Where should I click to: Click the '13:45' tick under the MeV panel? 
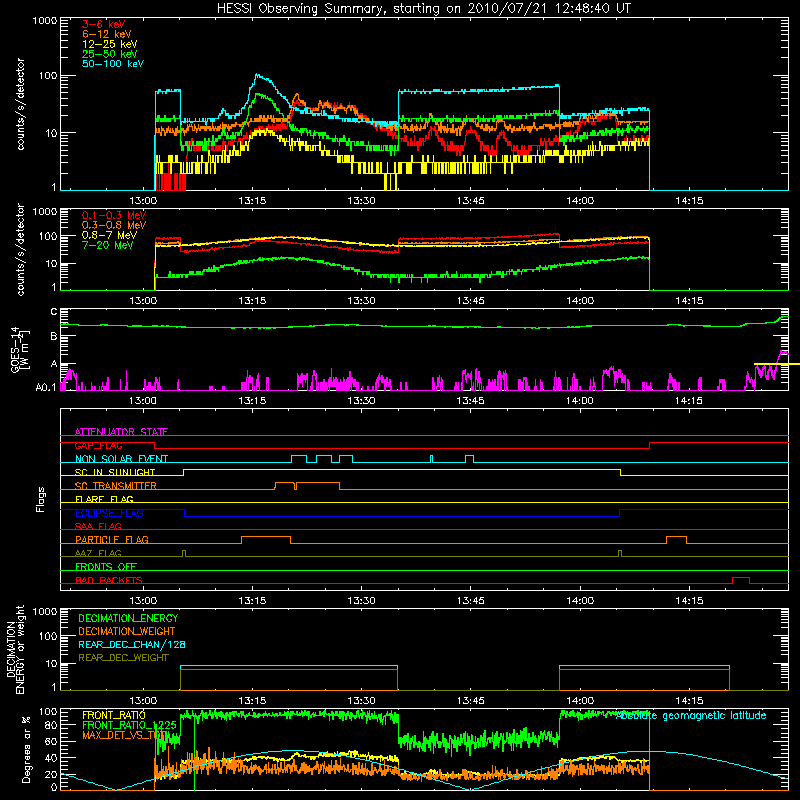pyautogui.click(x=470, y=301)
